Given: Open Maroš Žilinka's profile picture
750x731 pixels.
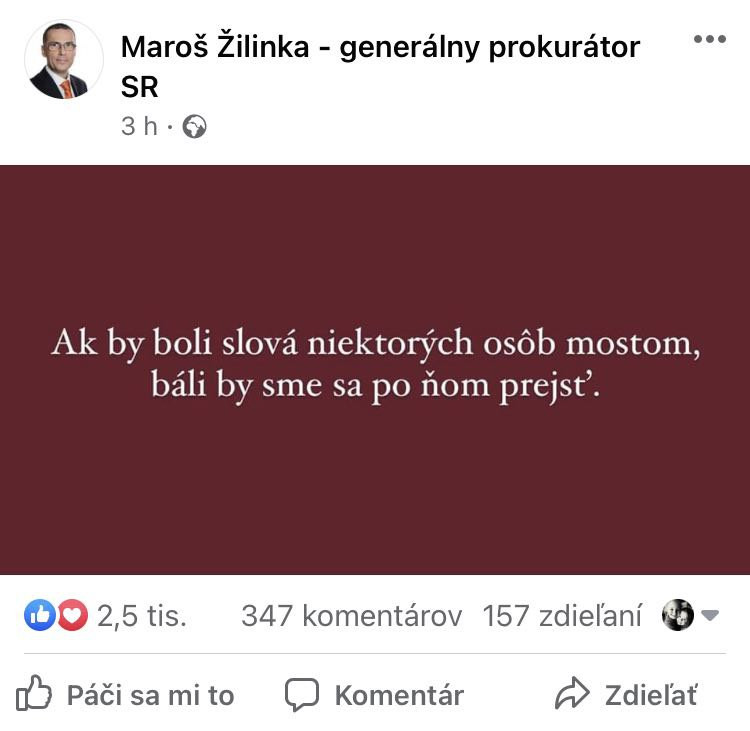Looking at the screenshot, I should [64, 60].
